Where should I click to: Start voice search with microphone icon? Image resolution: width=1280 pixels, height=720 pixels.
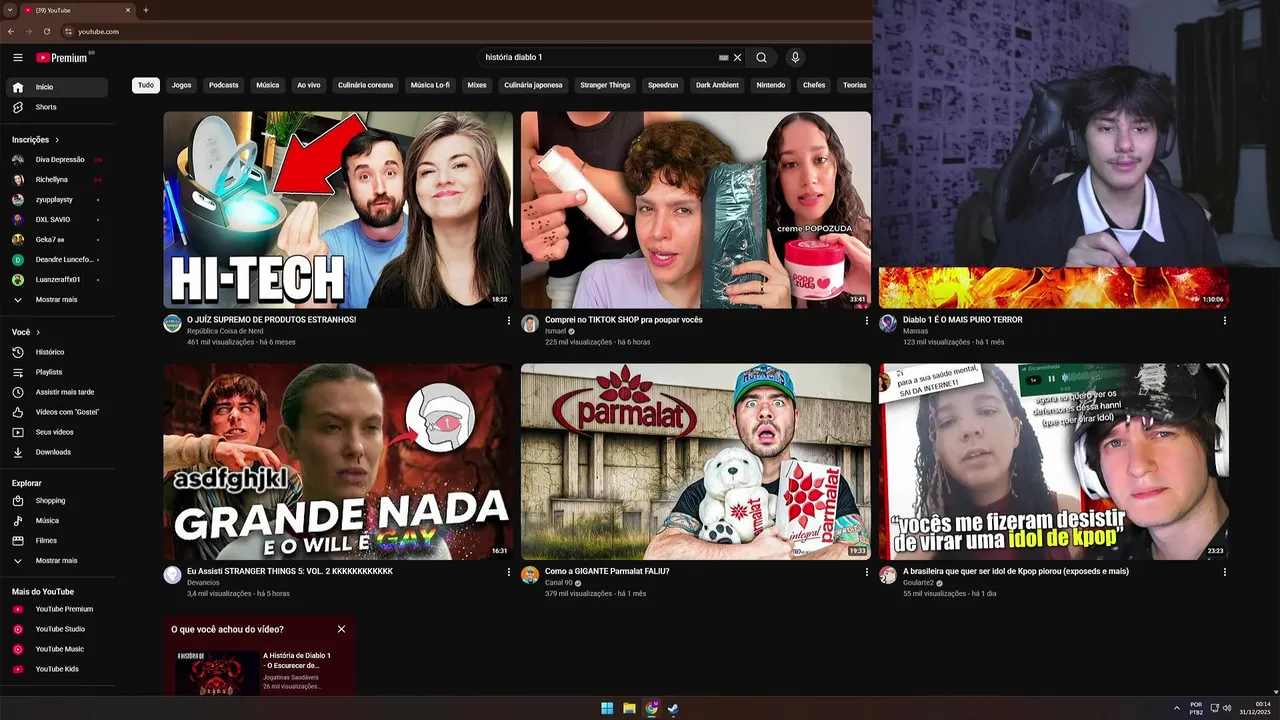(x=795, y=58)
